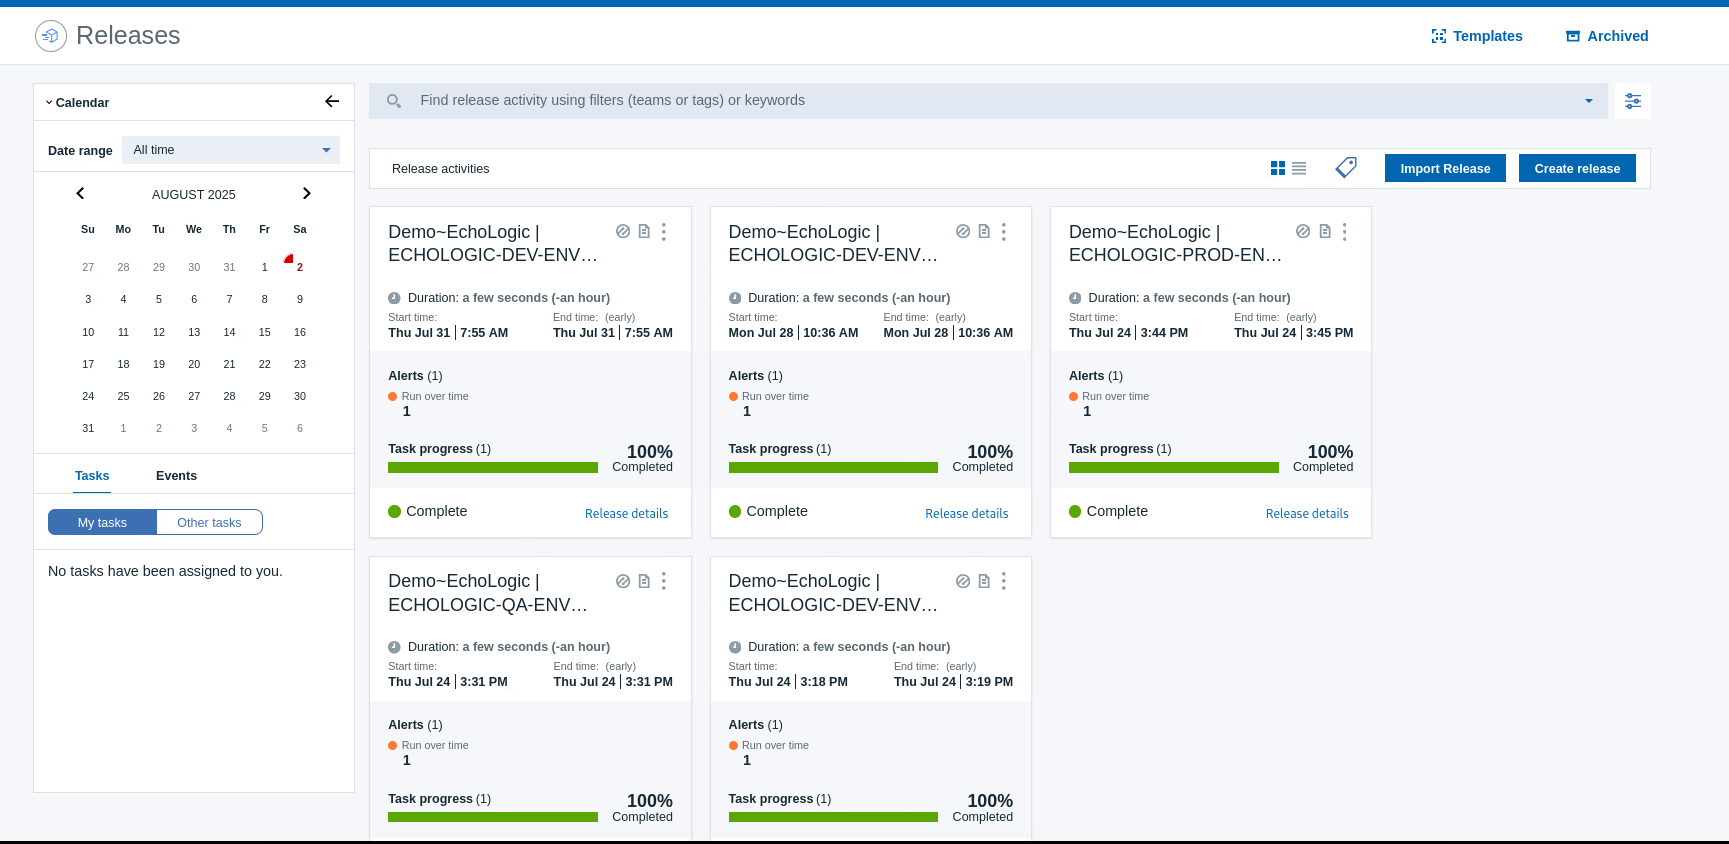Switch to the Tasks tab
Viewport: 1729px width, 844px height.
coord(92,476)
